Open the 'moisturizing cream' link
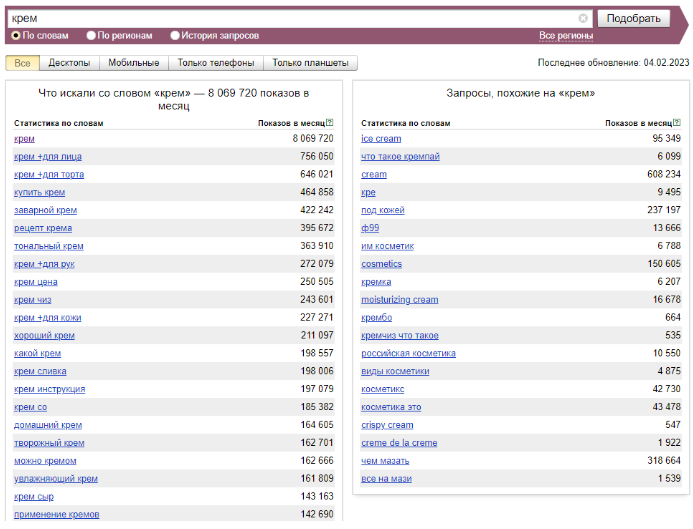This screenshot has width=693, height=529. (400, 300)
